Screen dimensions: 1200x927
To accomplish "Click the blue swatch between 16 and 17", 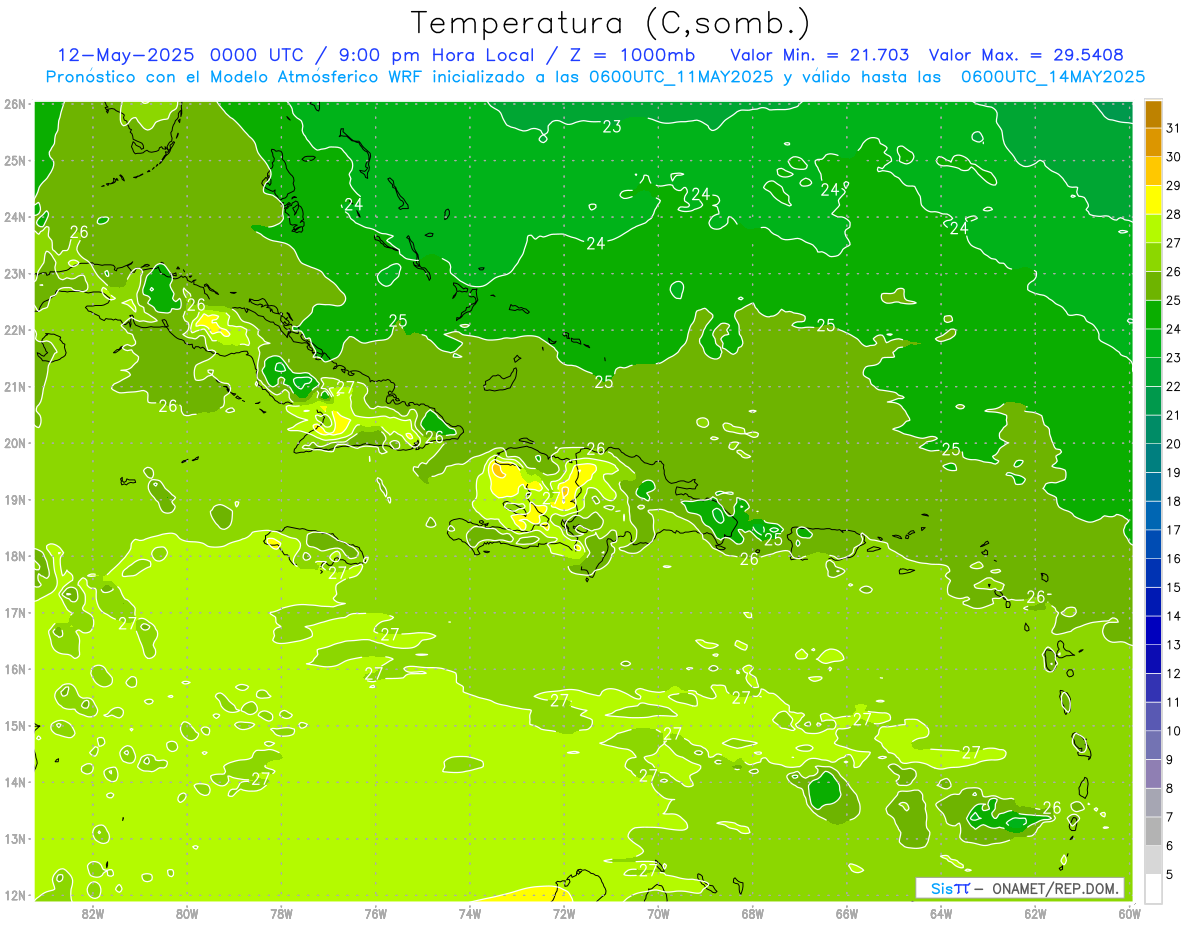I will (1153, 544).
